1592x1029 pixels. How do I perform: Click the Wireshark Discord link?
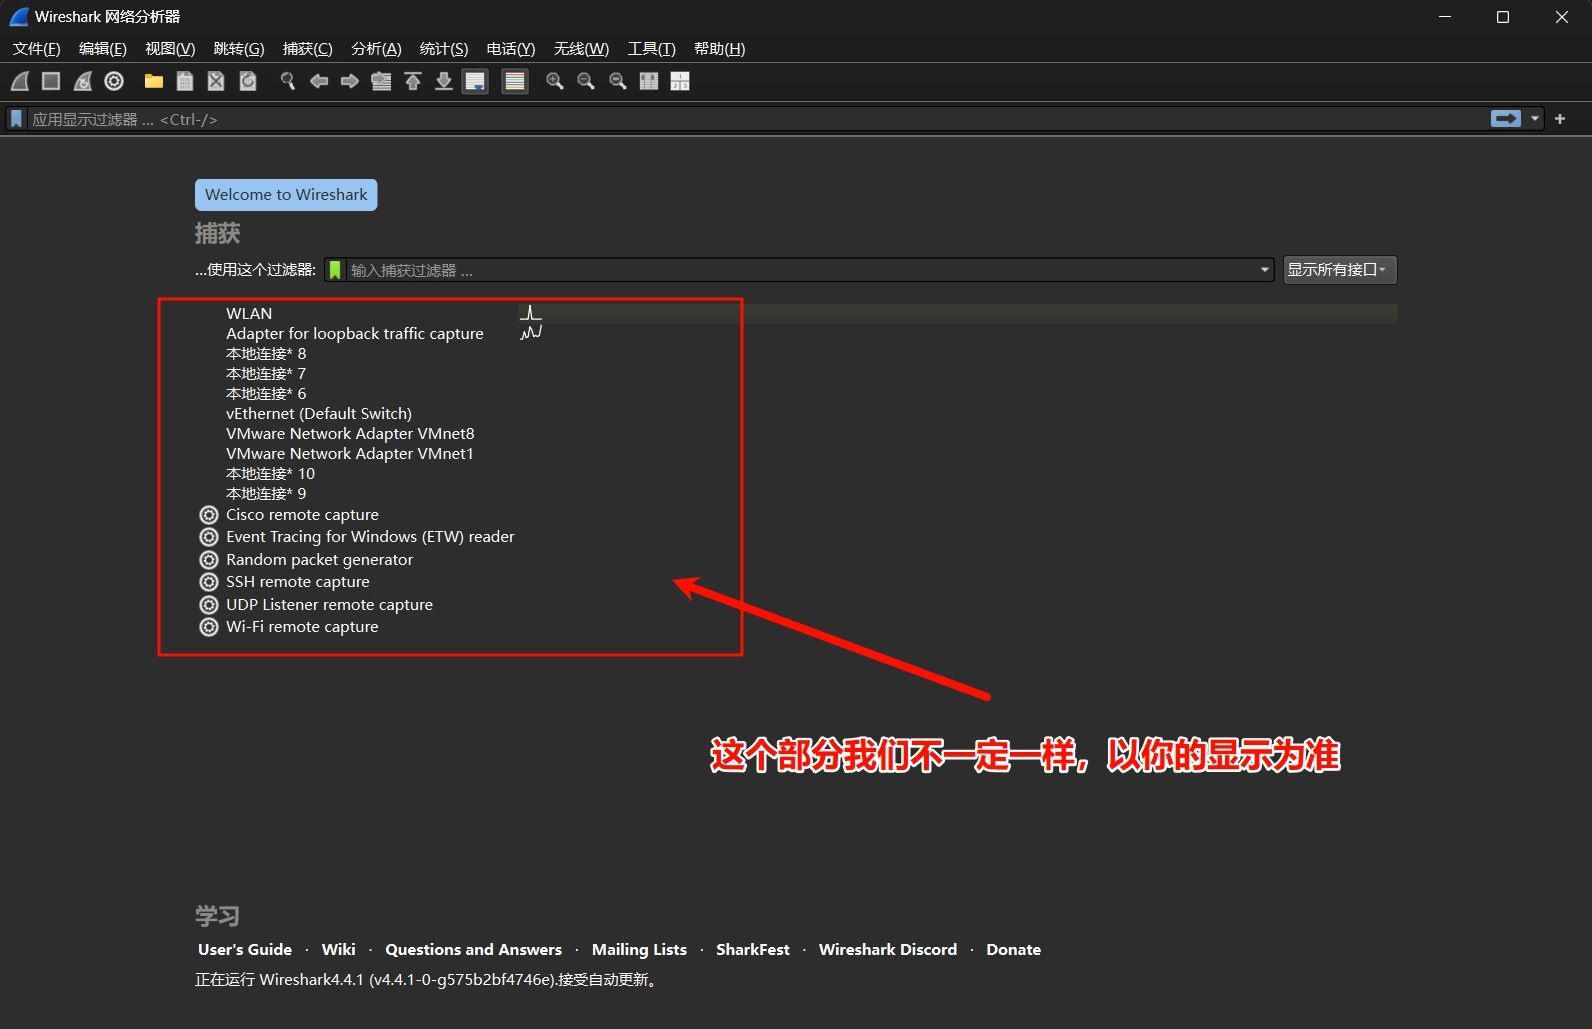pyautogui.click(x=887, y=950)
